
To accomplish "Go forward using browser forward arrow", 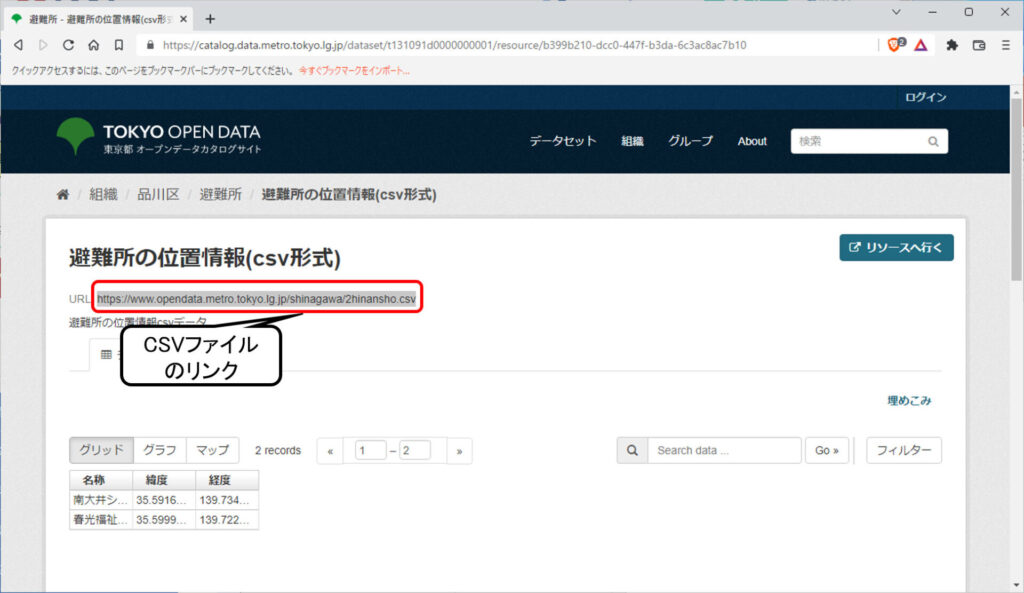I will point(43,45).
